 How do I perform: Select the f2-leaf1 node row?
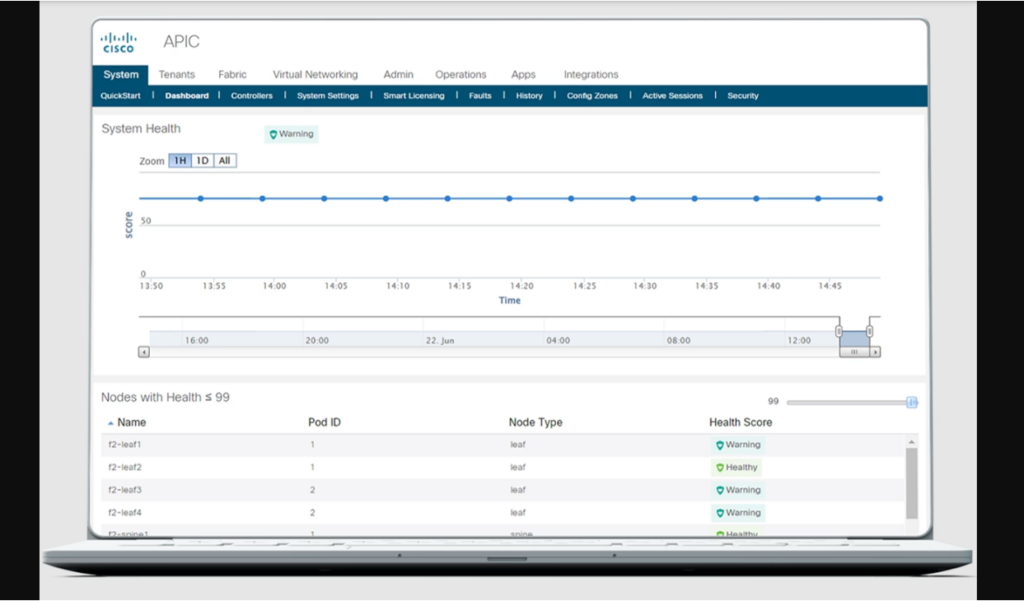pyautogui.click(x=503, y=445)
